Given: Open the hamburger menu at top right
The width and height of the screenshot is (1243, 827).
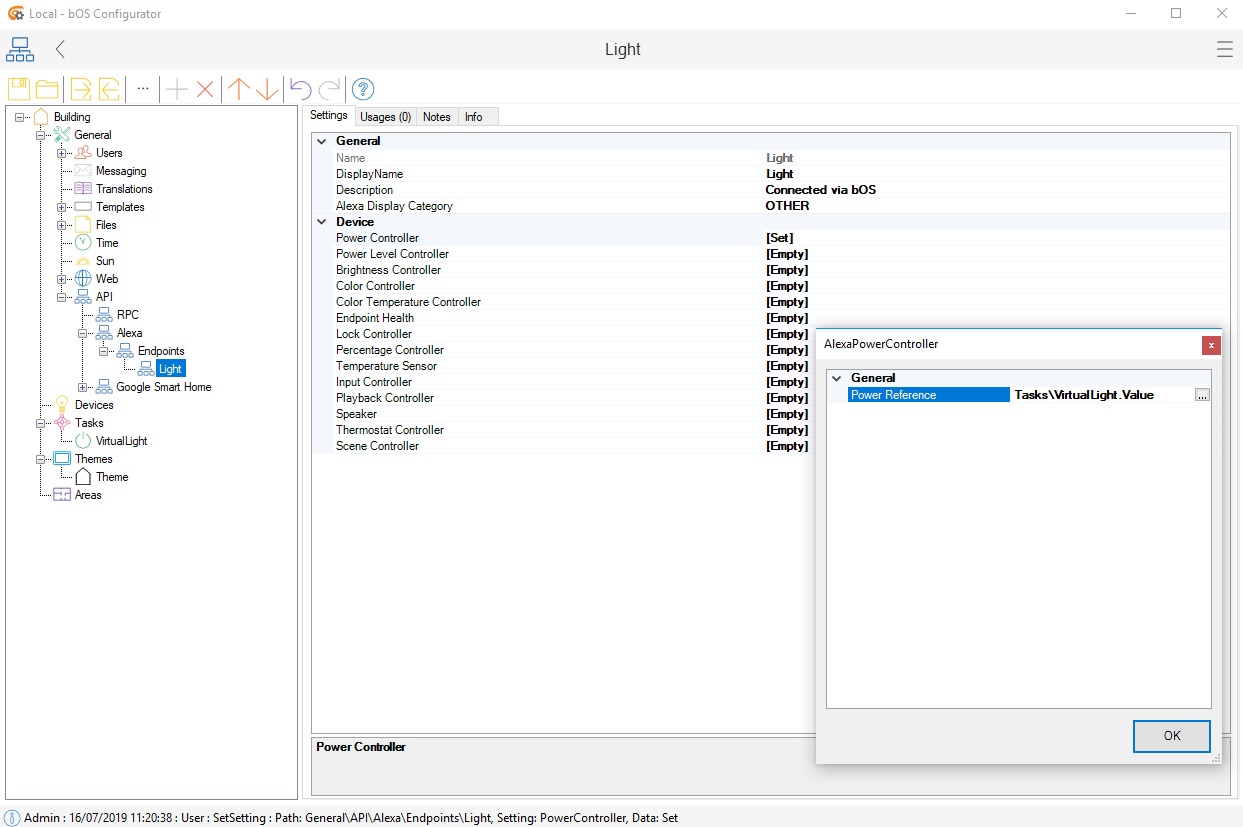Looking at the screenshot, I should [1224, 49].
